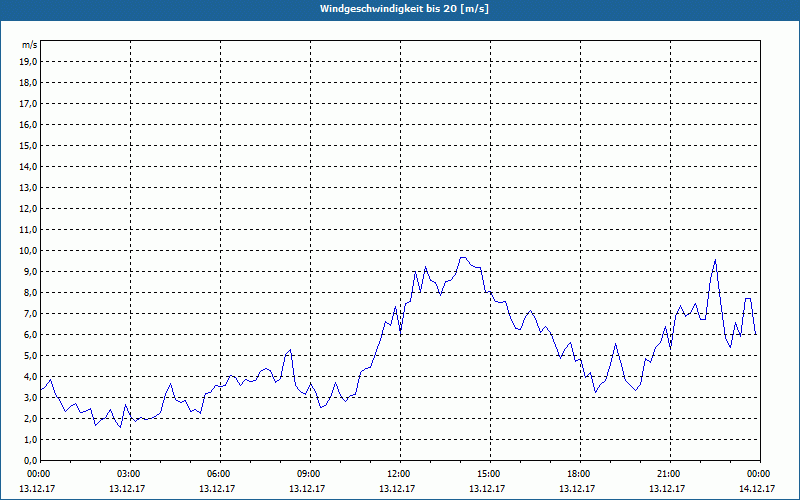
Task: Click the 12,0 y-axis label
Action: [28, 209]
